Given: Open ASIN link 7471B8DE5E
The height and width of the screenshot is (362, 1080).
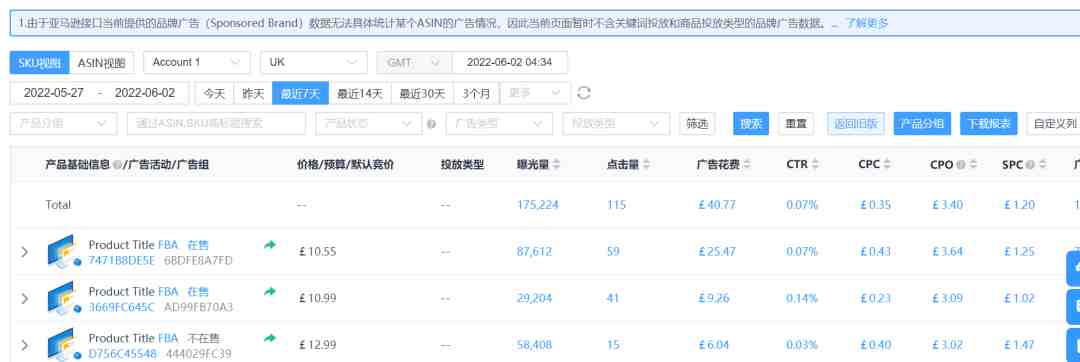Looking at the screenshot, I should point(122,260).
